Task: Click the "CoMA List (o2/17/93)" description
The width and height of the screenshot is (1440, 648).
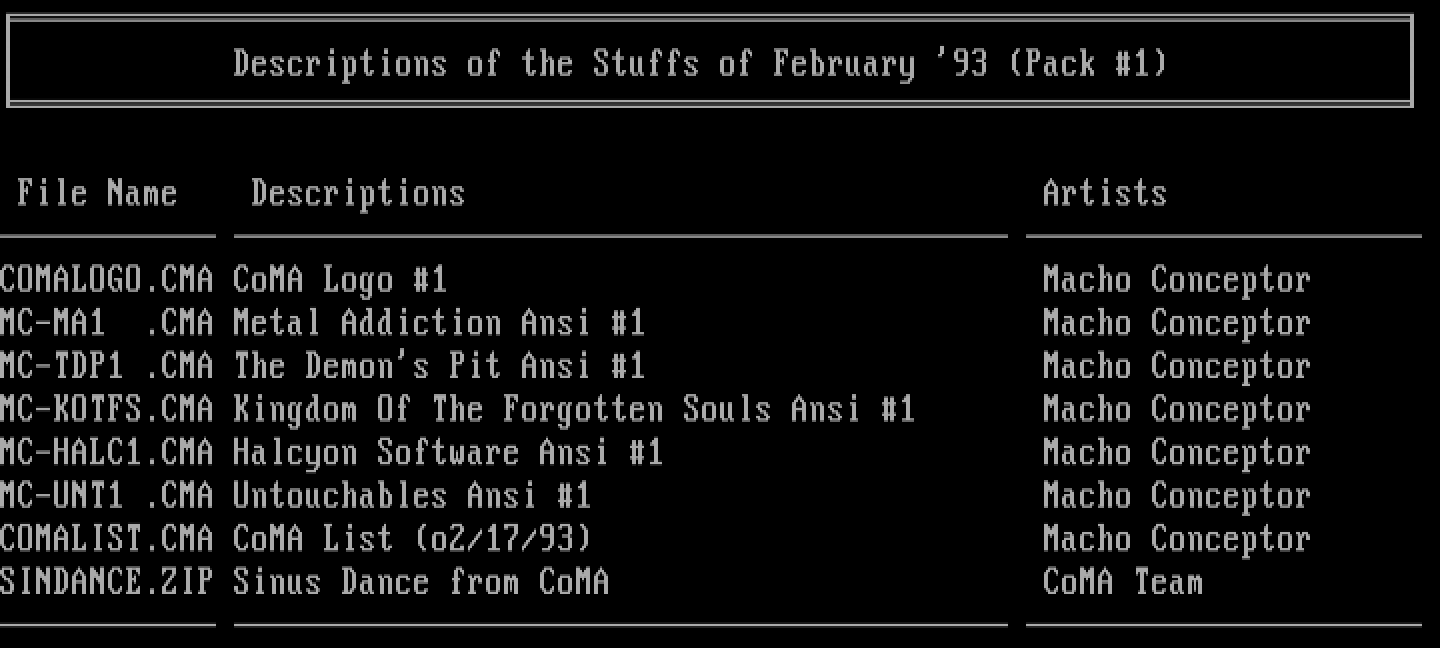Action: [x=411, y=539]
